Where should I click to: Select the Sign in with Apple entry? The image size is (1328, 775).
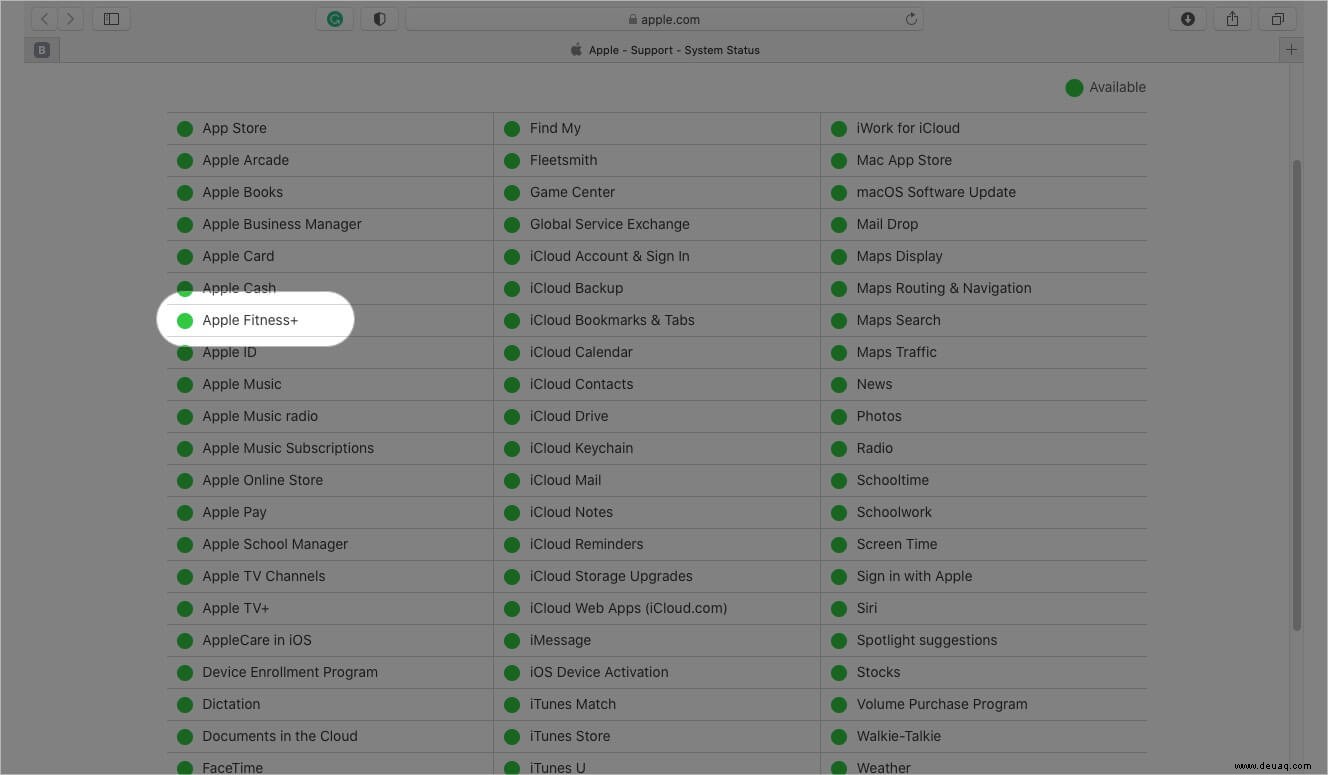tap(914, 576)
